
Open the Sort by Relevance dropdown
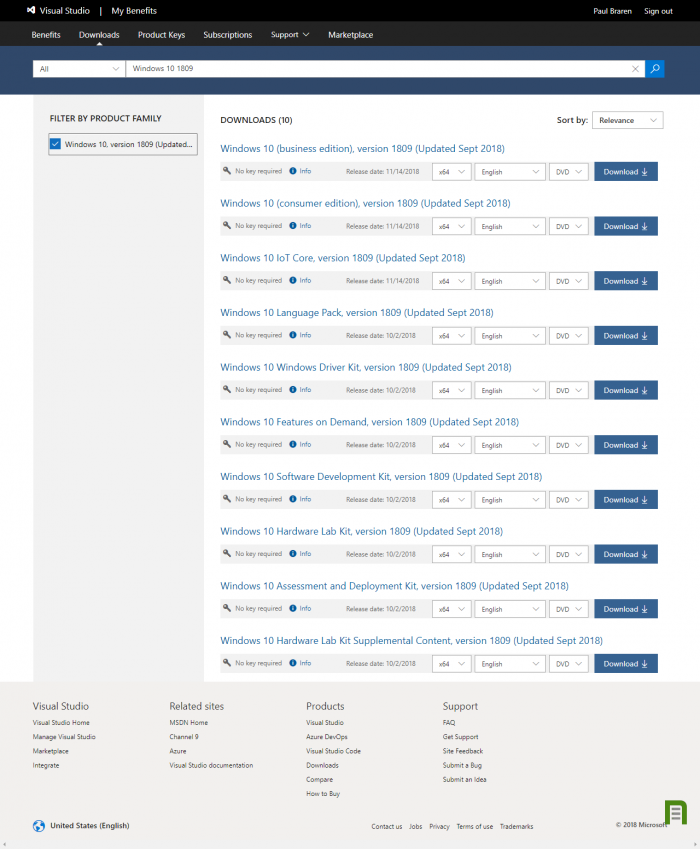click(x=627, y=120)
